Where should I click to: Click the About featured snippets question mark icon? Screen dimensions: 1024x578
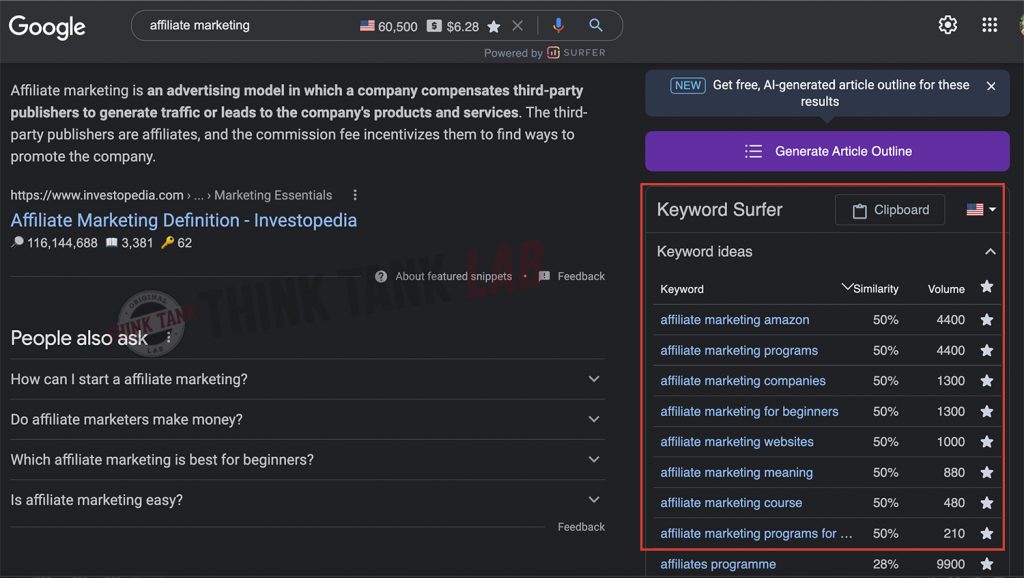coord(381,276)
